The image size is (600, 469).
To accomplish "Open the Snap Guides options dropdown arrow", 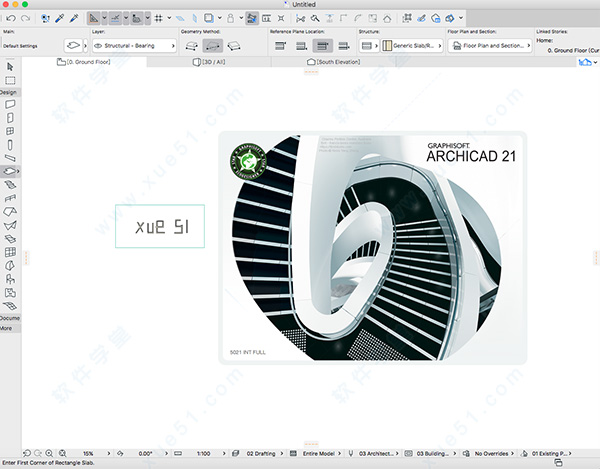I will coord(126,18).
